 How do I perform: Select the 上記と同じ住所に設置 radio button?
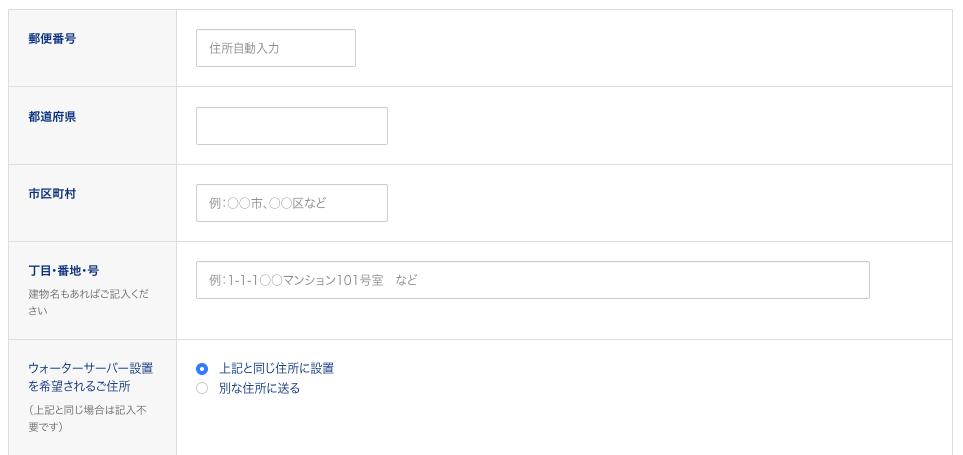tap(202, 369)
